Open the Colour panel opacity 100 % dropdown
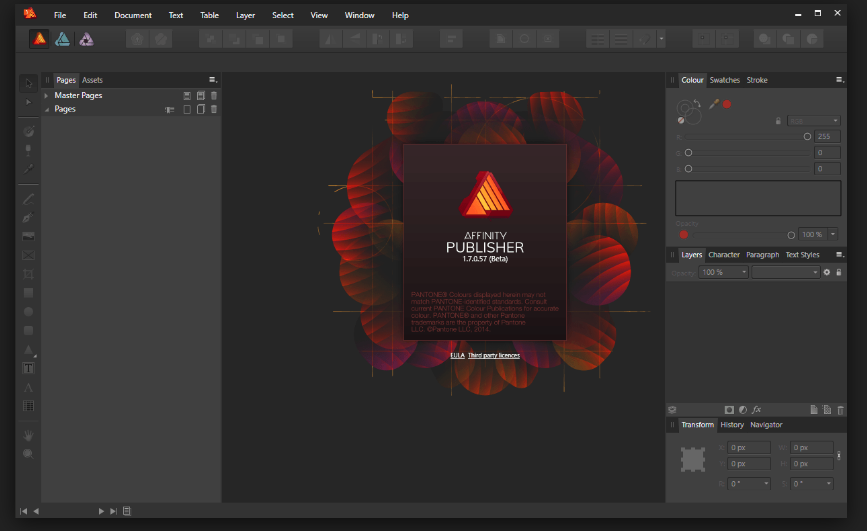This screenshot has height=531, width=867. pyautogui.click(x=833, y=235)
